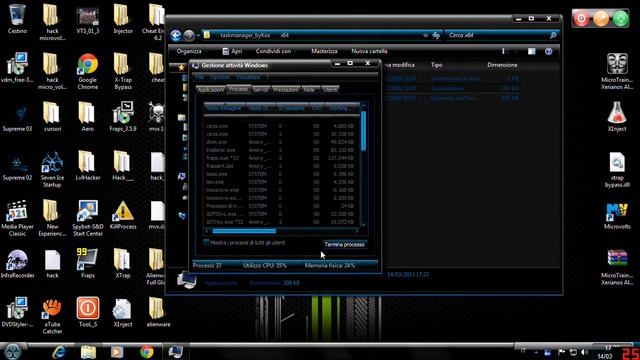Click the Start orb on the taskbar
The image size is (640, 360).
coord(13,351)
